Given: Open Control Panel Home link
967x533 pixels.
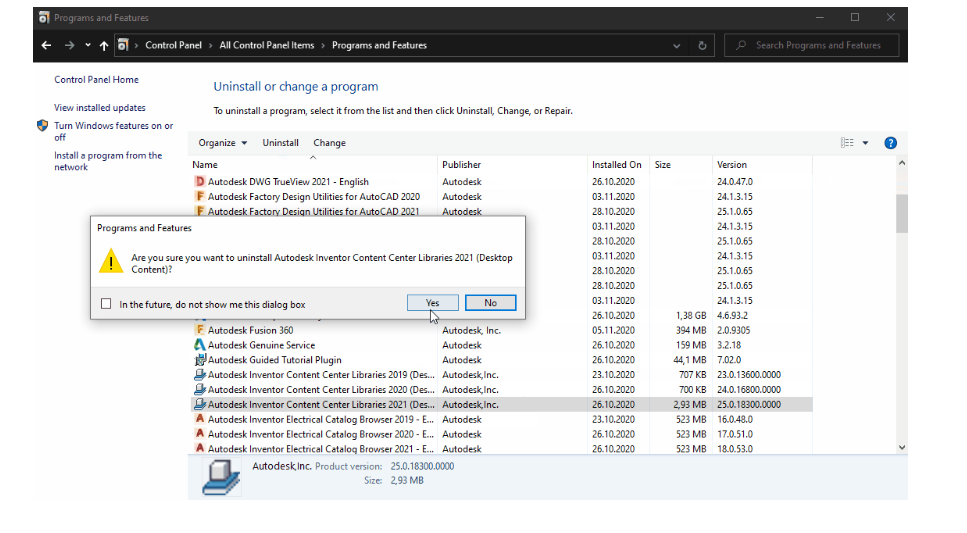Looking at the screenshot, I should pos(96,80).
